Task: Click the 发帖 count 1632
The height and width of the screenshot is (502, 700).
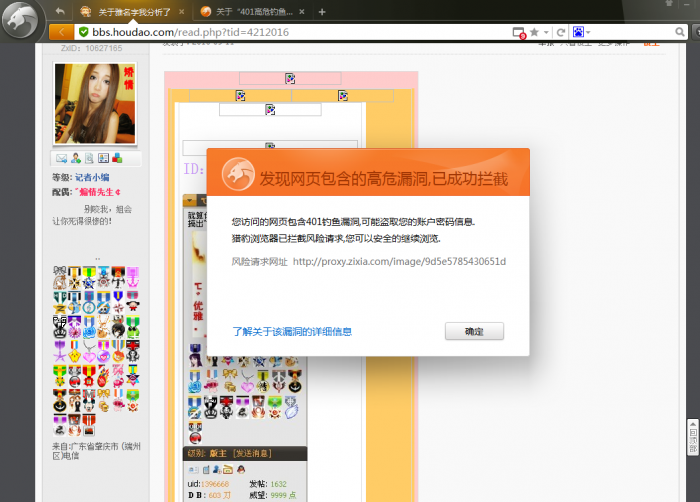Action: click(x=279, y=484)
